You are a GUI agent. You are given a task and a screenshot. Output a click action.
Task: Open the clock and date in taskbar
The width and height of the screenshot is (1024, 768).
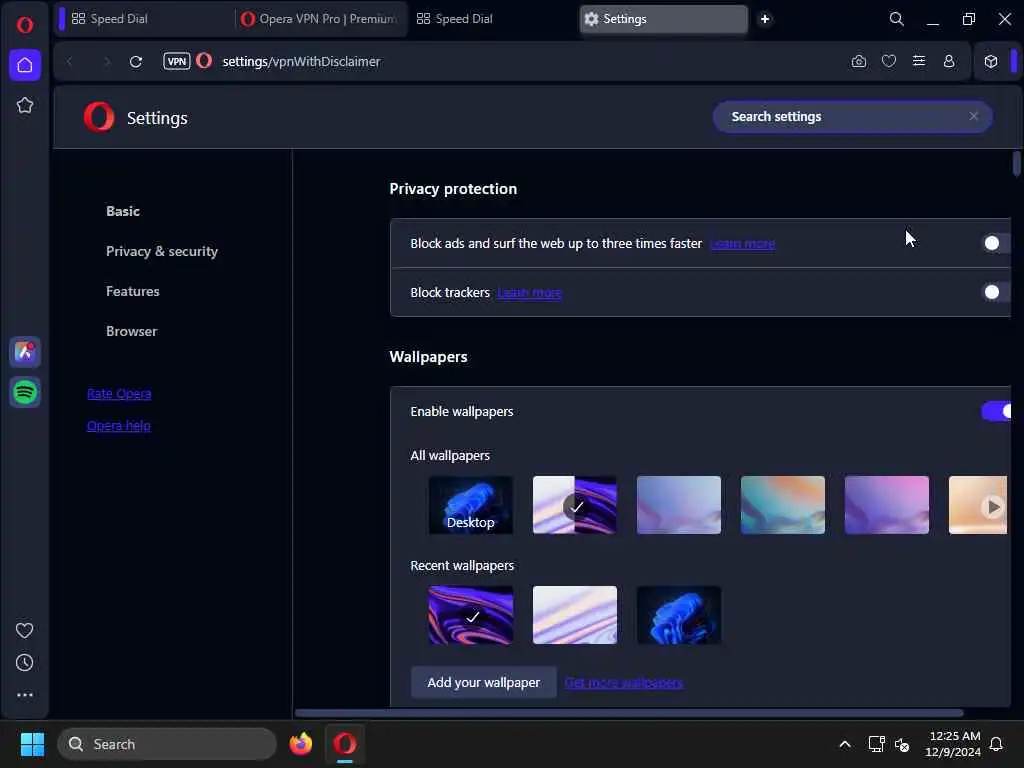953,744
